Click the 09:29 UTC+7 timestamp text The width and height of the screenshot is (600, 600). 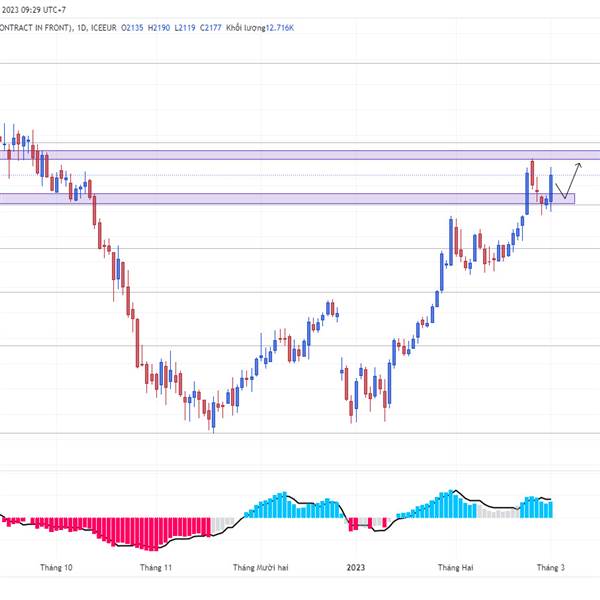[43, 10]
